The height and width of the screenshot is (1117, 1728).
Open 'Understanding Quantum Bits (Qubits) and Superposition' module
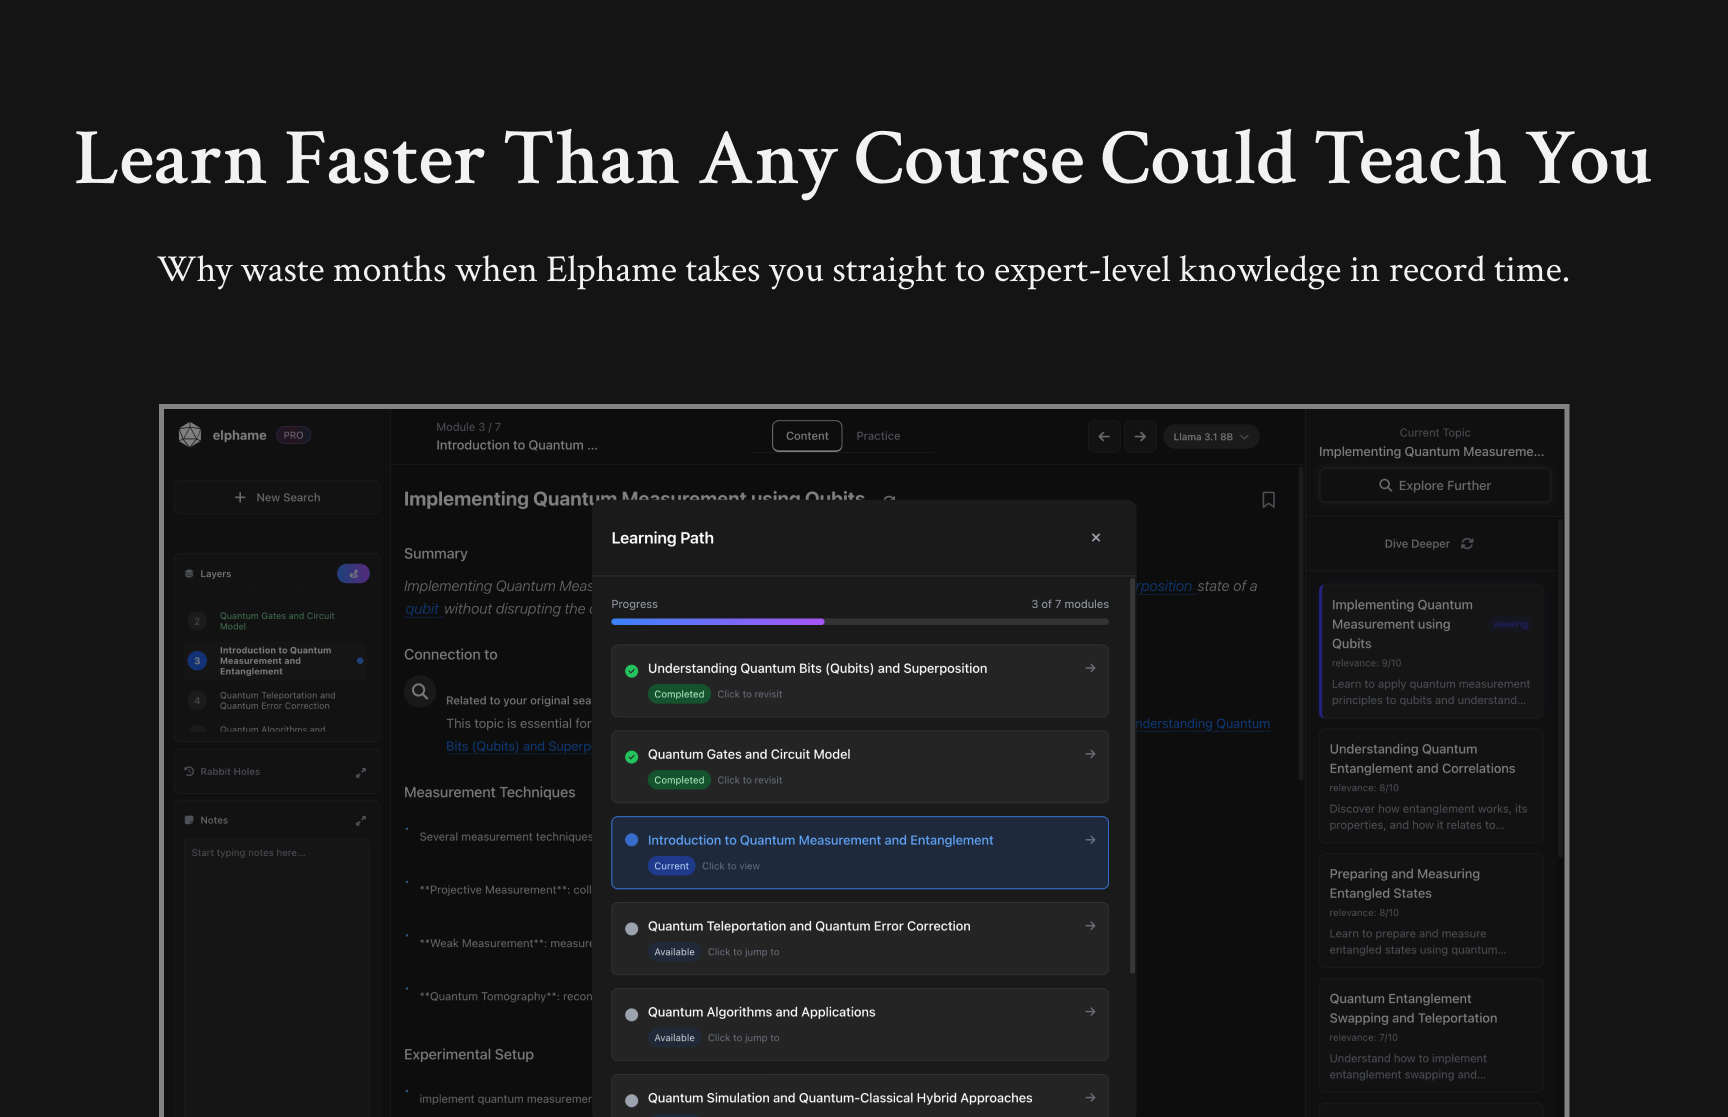pyautogui.click(x=860, y=681)
